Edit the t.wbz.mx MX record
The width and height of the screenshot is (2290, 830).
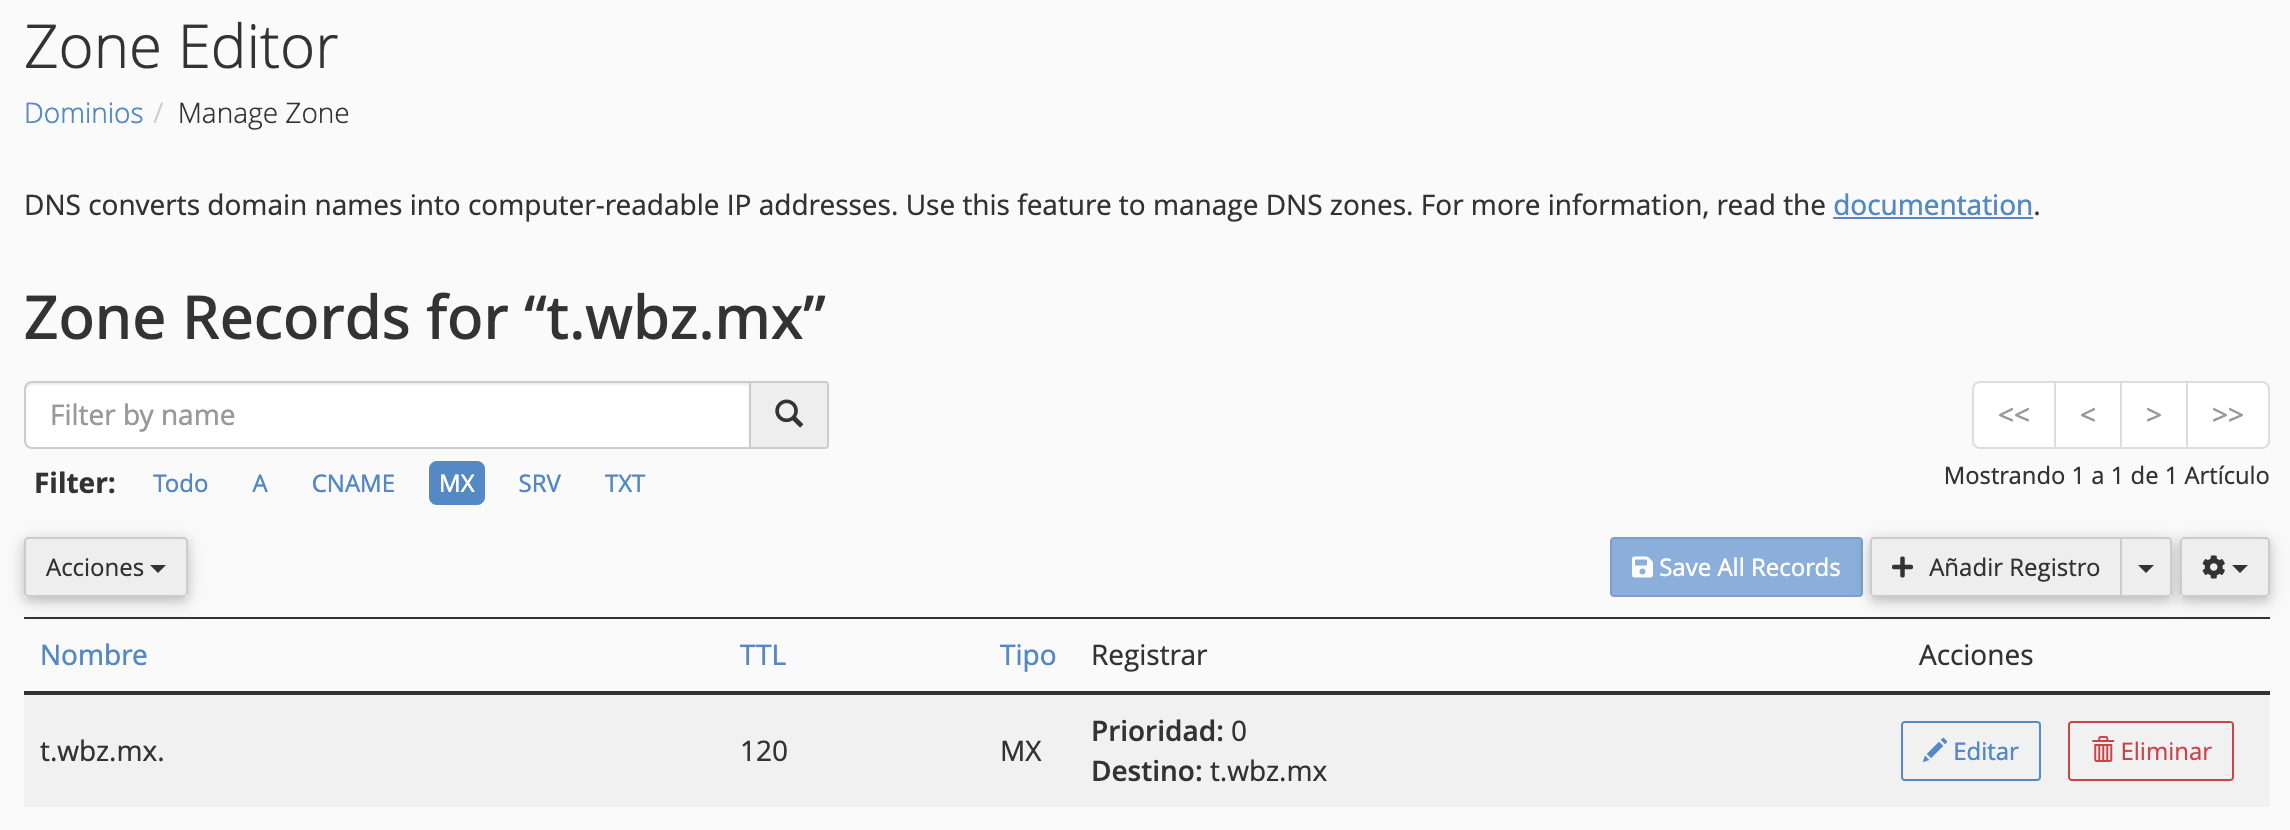1970,751
